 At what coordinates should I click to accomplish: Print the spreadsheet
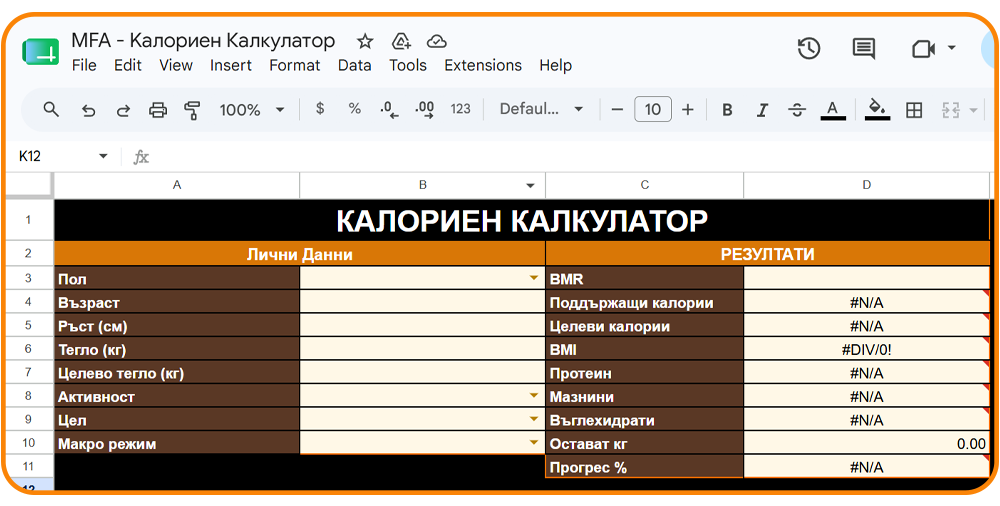tap(158, 110)
